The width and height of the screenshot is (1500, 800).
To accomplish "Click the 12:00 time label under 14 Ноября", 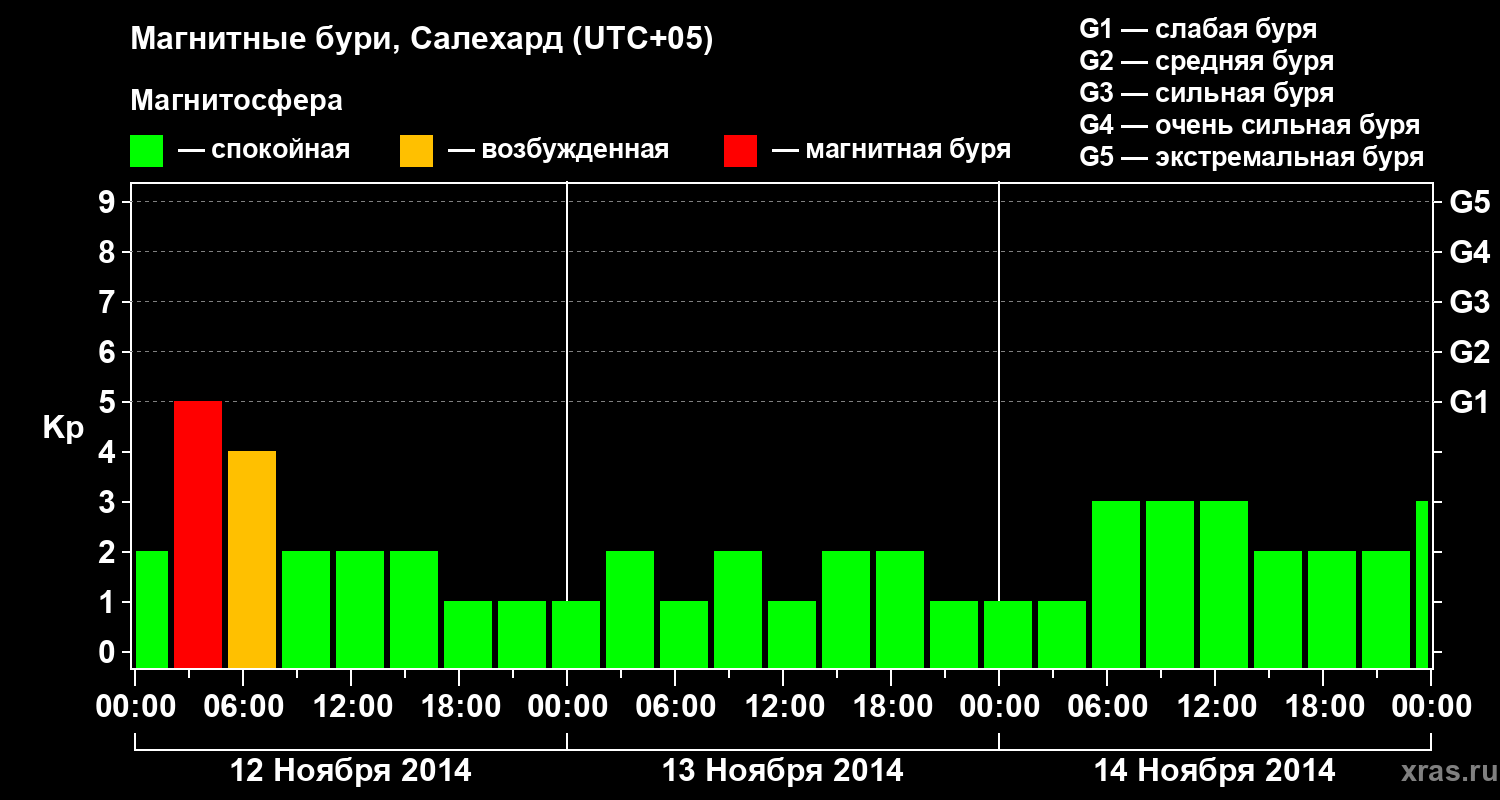I will (1215, 706).
